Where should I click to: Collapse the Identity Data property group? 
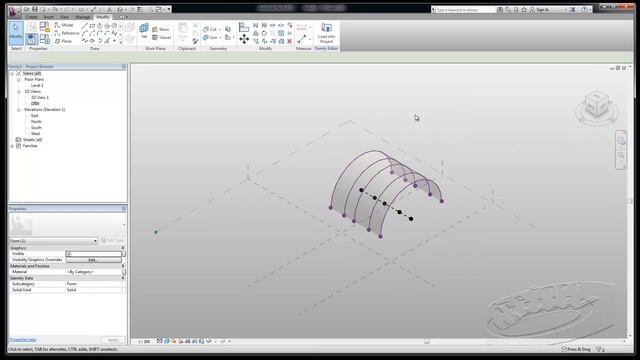122,278
